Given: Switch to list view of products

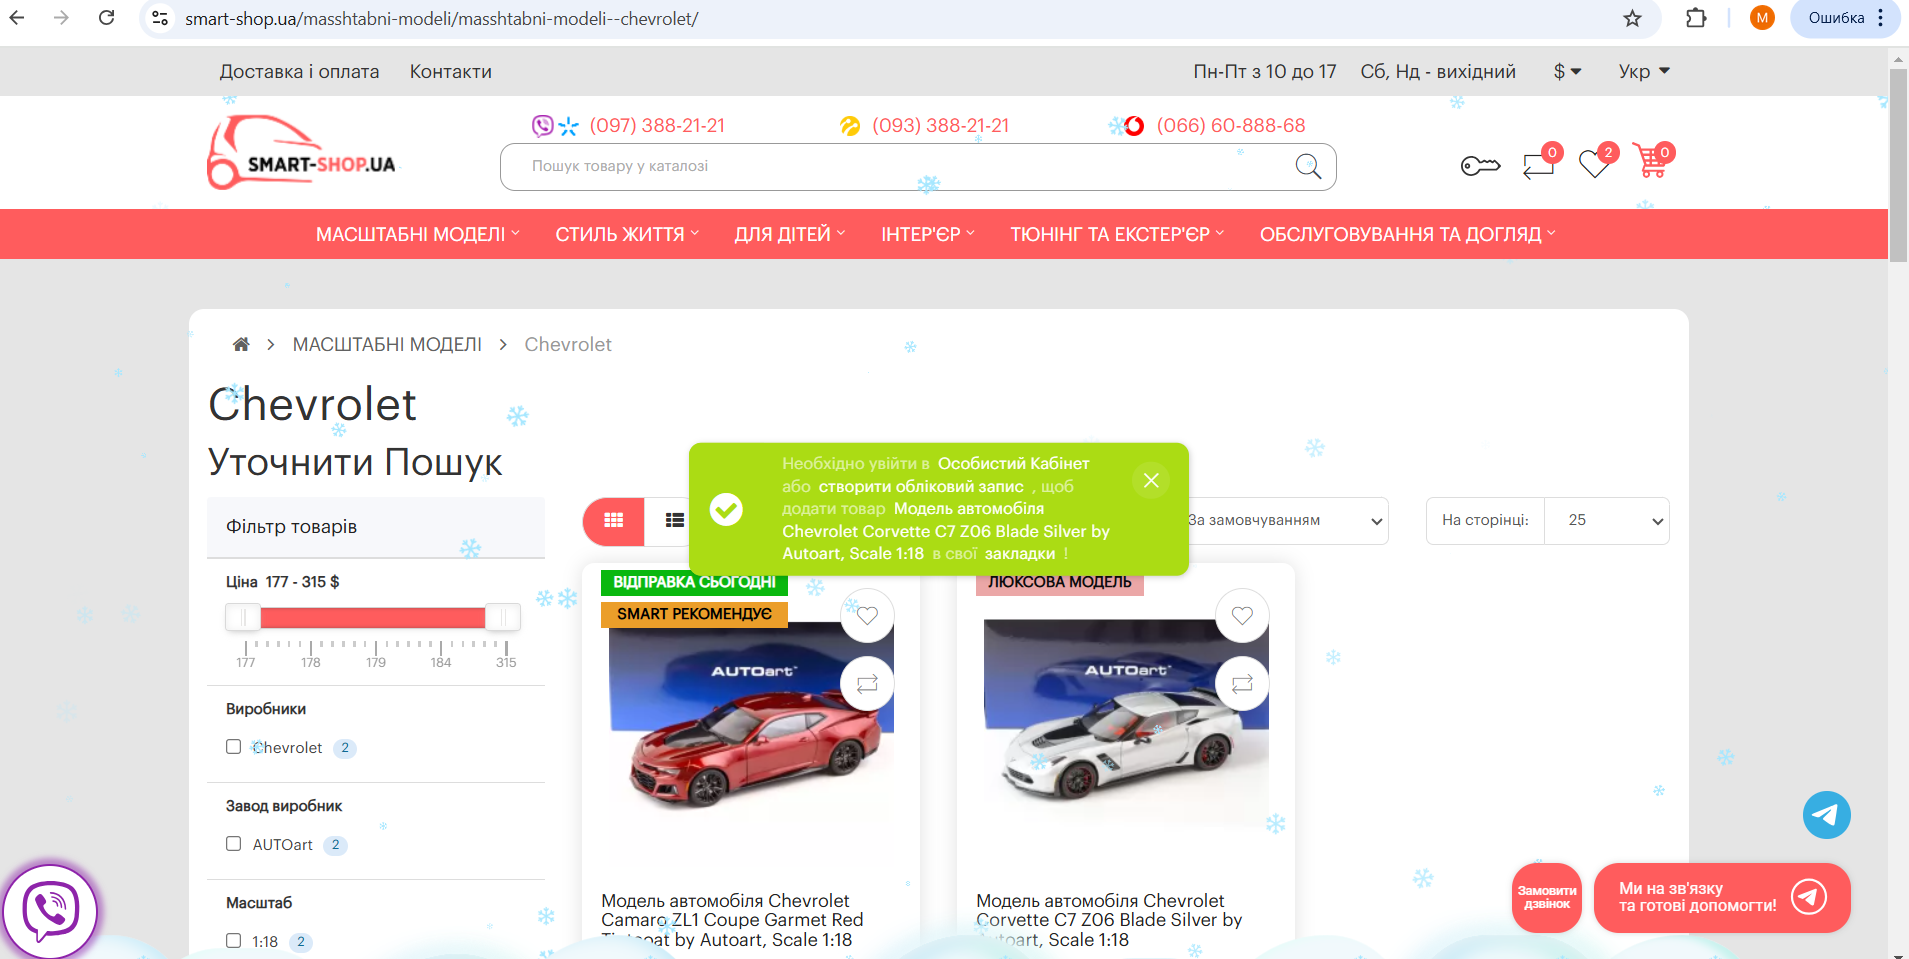Looking at the screenshot, I should point(674,520).
